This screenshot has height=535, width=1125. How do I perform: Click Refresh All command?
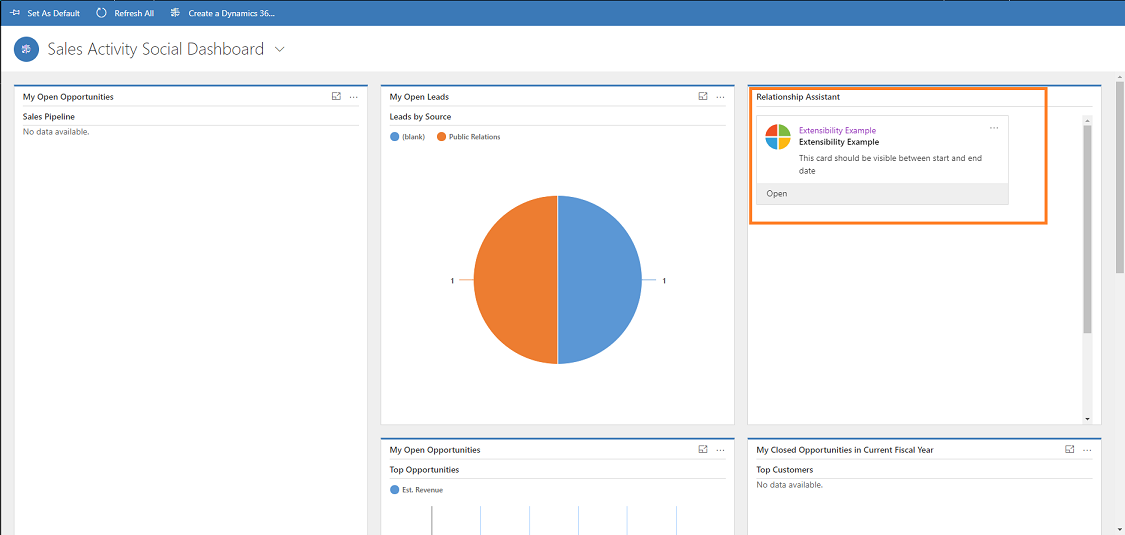(x=125, y=13)
